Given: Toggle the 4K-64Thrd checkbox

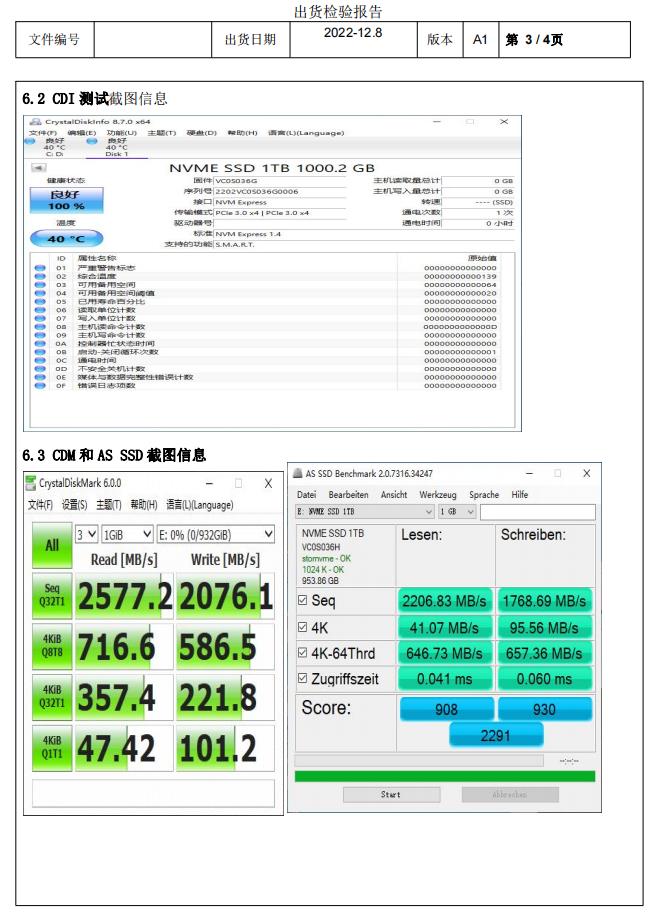Looking at the screenshot, I should [304, 653].
